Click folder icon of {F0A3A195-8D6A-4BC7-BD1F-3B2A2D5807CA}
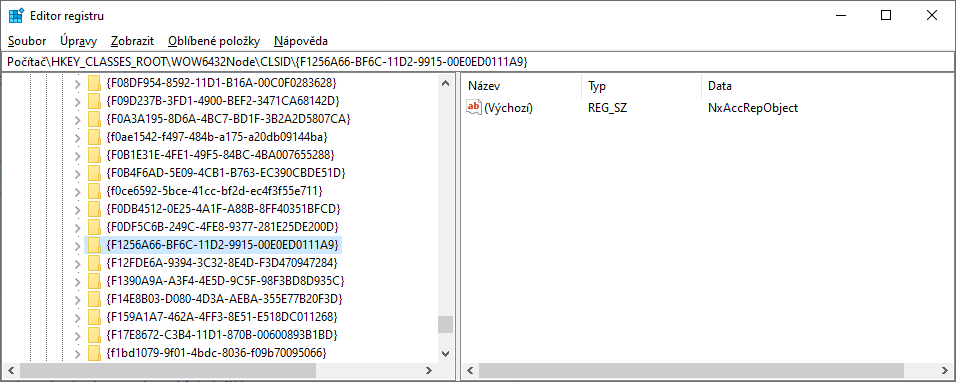This screenshot has width=956, height=382. pos(94,119)
